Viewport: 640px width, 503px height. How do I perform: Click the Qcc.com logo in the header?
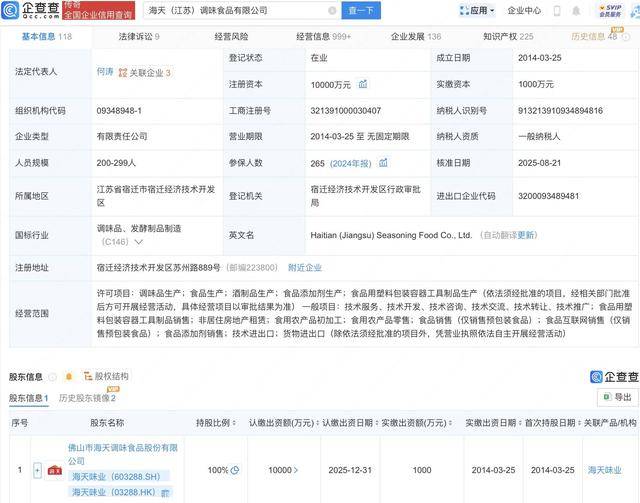pyautogui.click(x=31, y=10)
